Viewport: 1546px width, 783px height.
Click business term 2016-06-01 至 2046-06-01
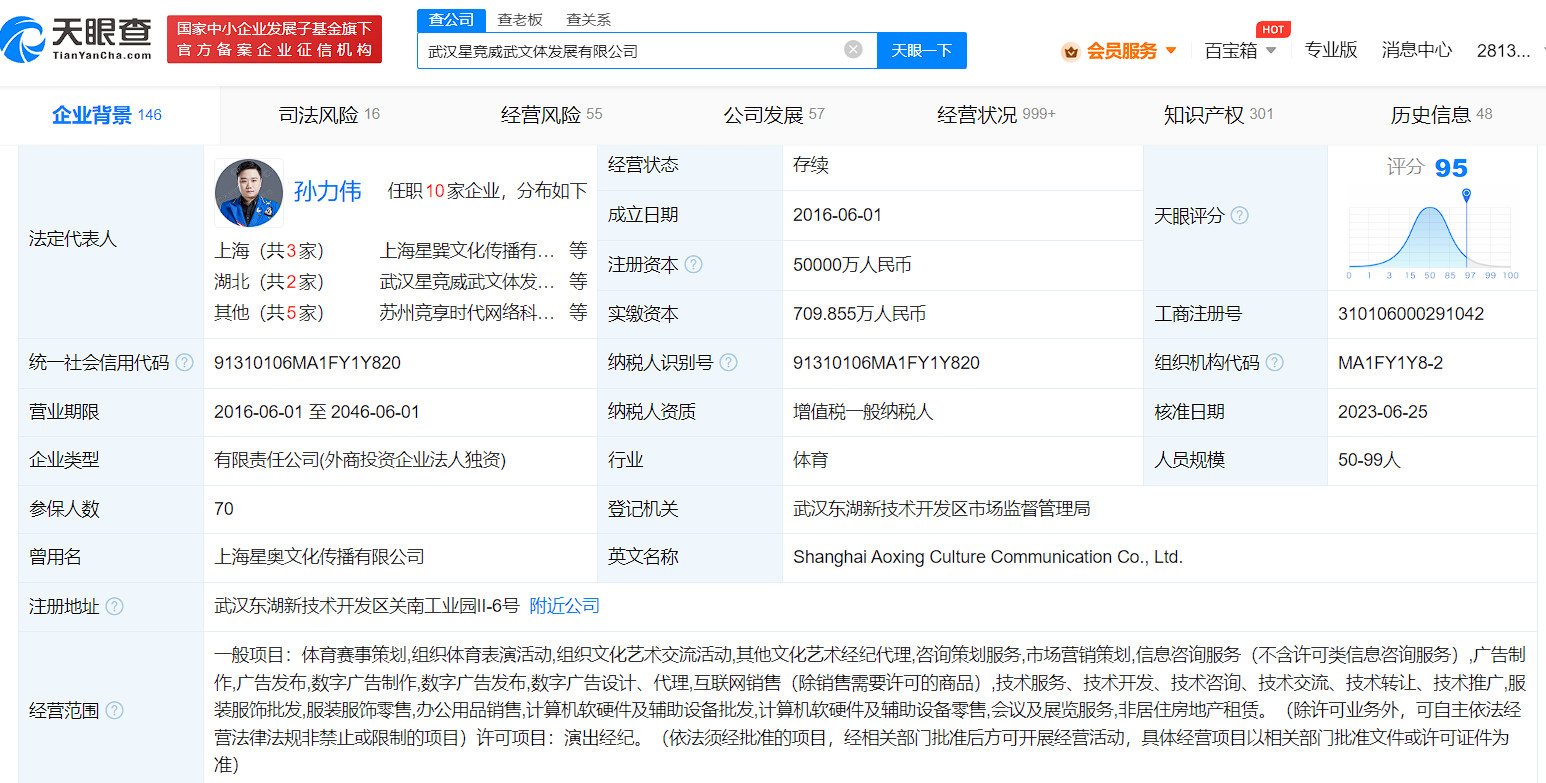(317, 412)
